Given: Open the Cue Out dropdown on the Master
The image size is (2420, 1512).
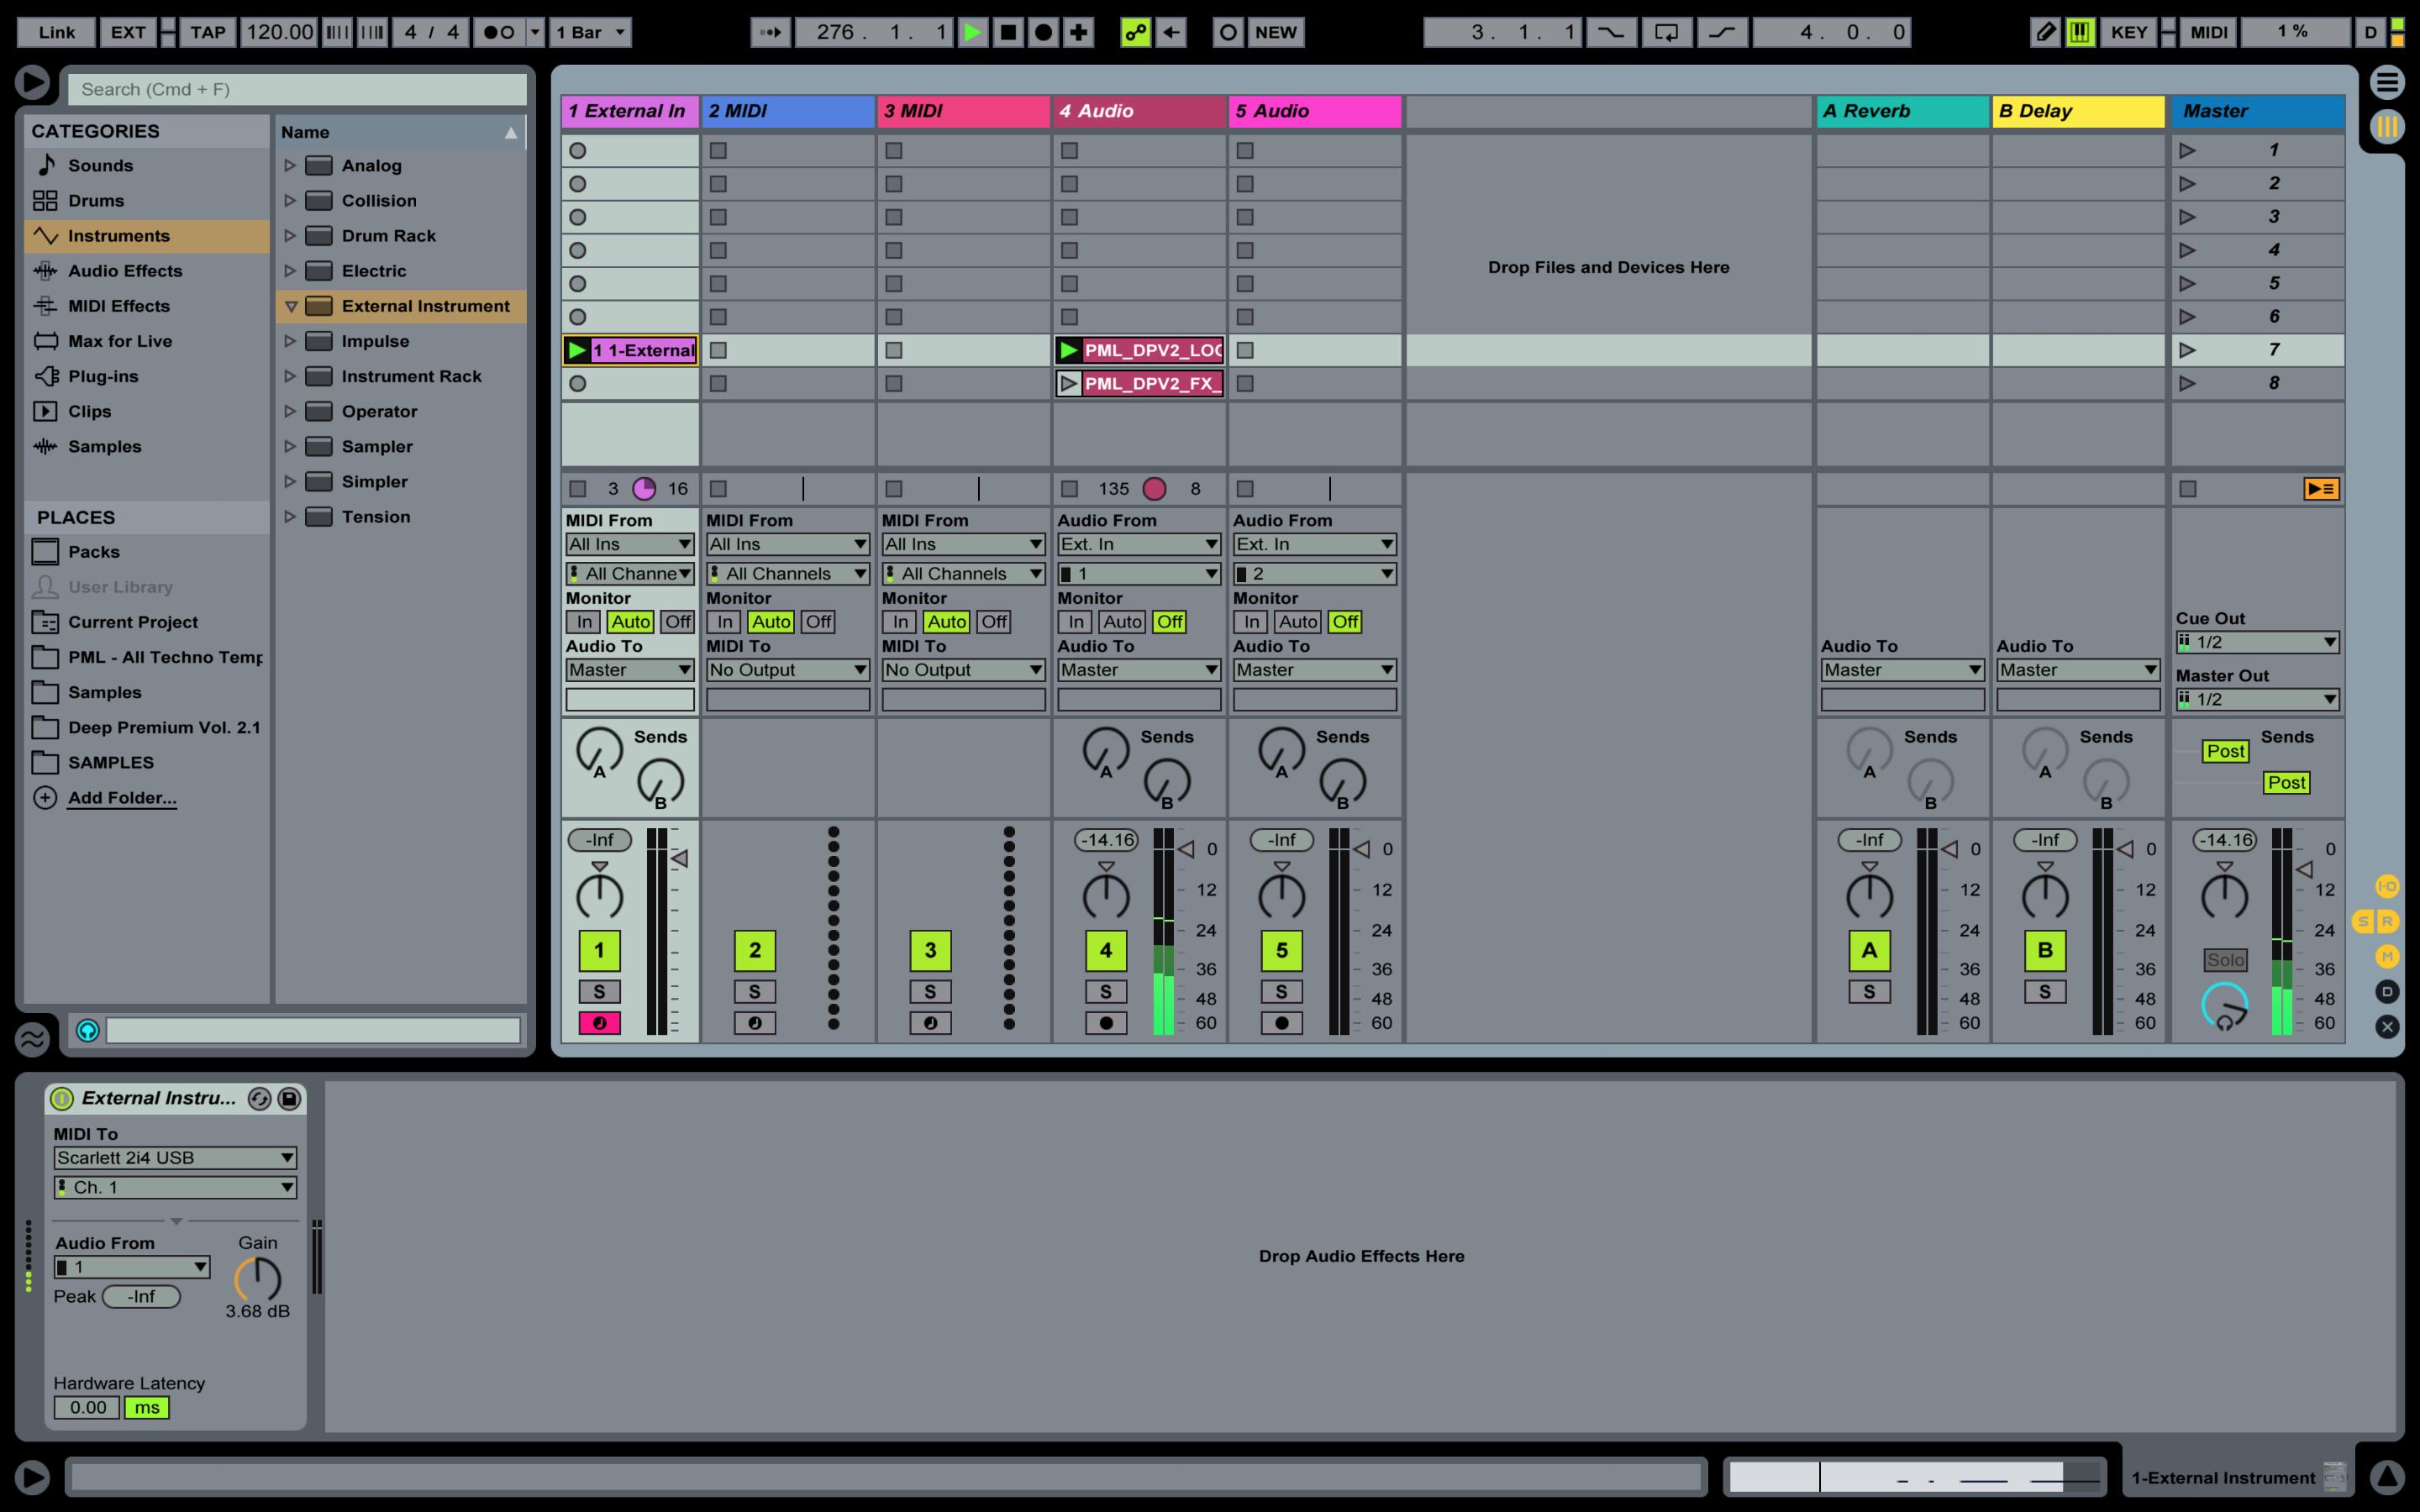Looking at the screenshot, I should click(2256, 641).
